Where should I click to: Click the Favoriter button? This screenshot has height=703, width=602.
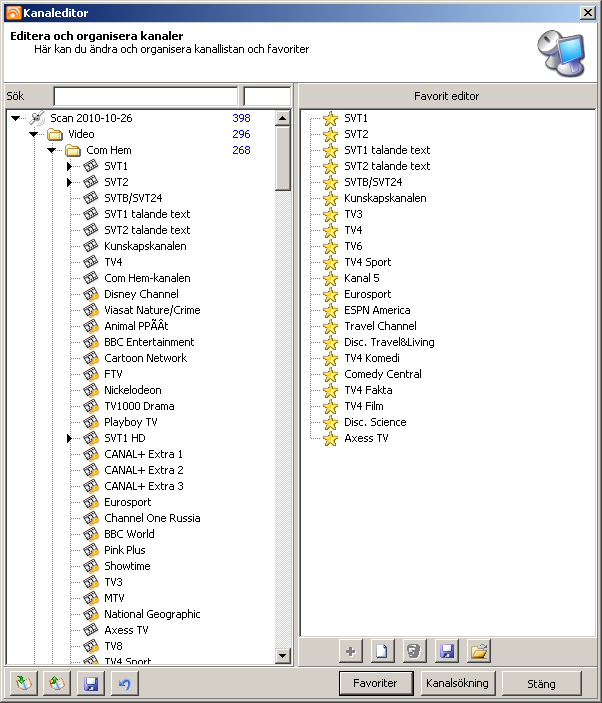pyautogui.click(x=376, y=683)
